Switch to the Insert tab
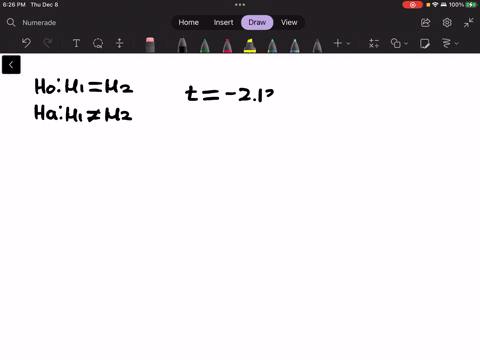 tap(223, 22)
